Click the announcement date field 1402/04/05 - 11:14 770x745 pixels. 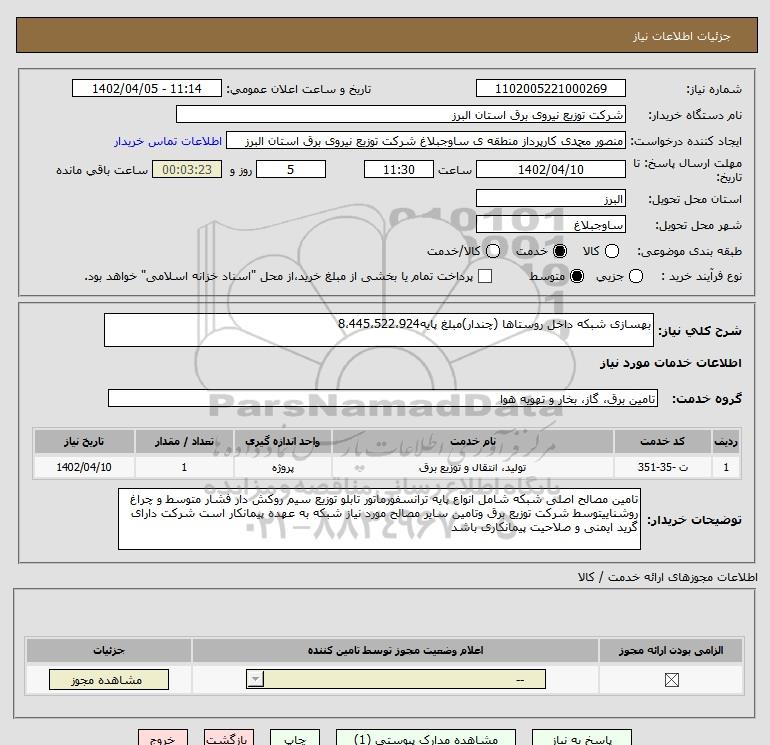tap(147, 88)
